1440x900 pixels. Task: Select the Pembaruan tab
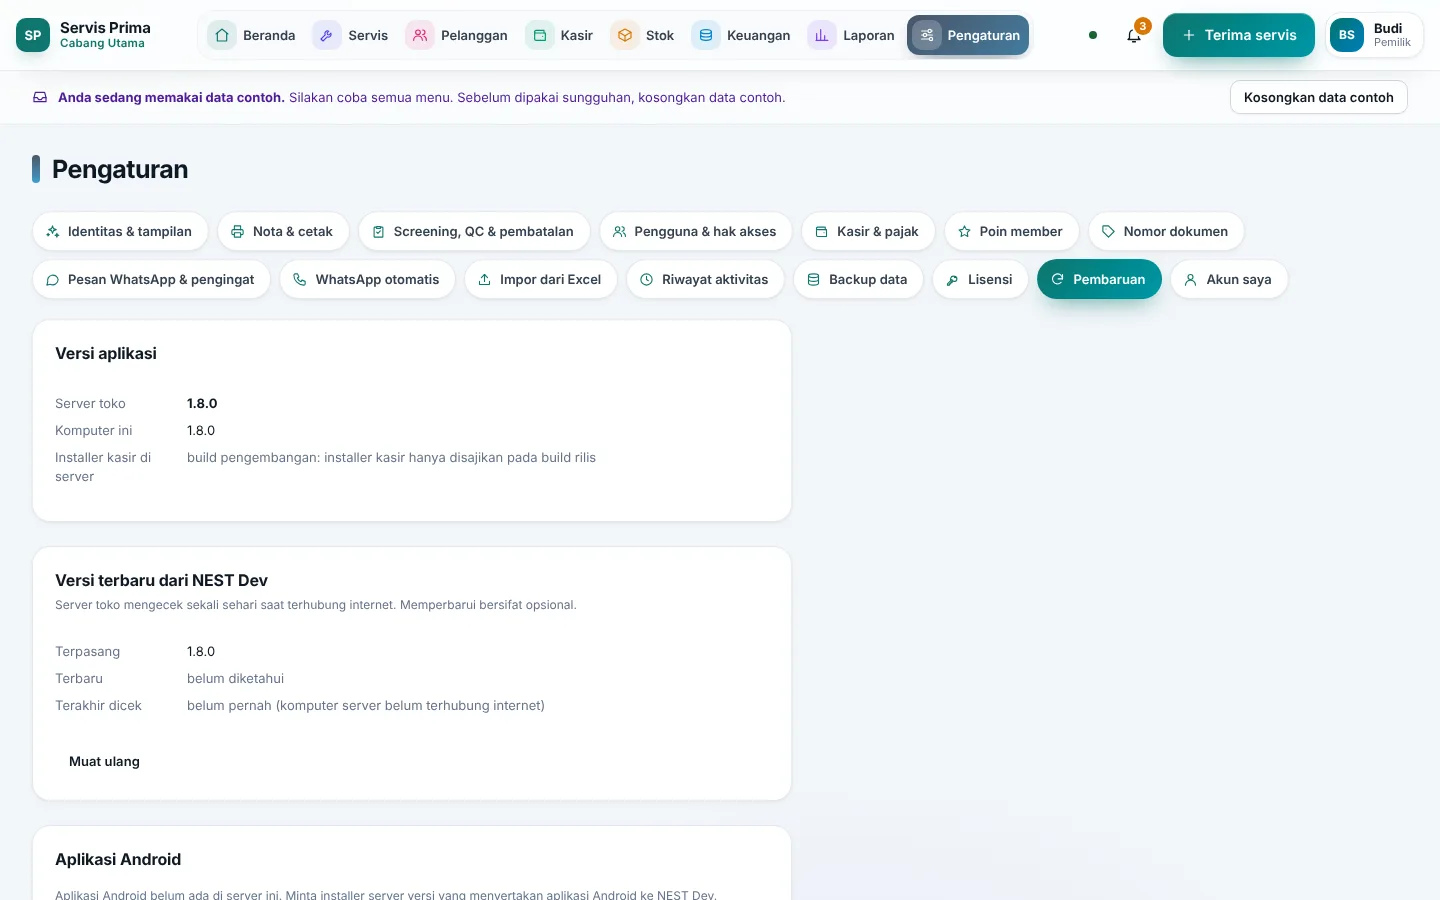click(1099, 279)
